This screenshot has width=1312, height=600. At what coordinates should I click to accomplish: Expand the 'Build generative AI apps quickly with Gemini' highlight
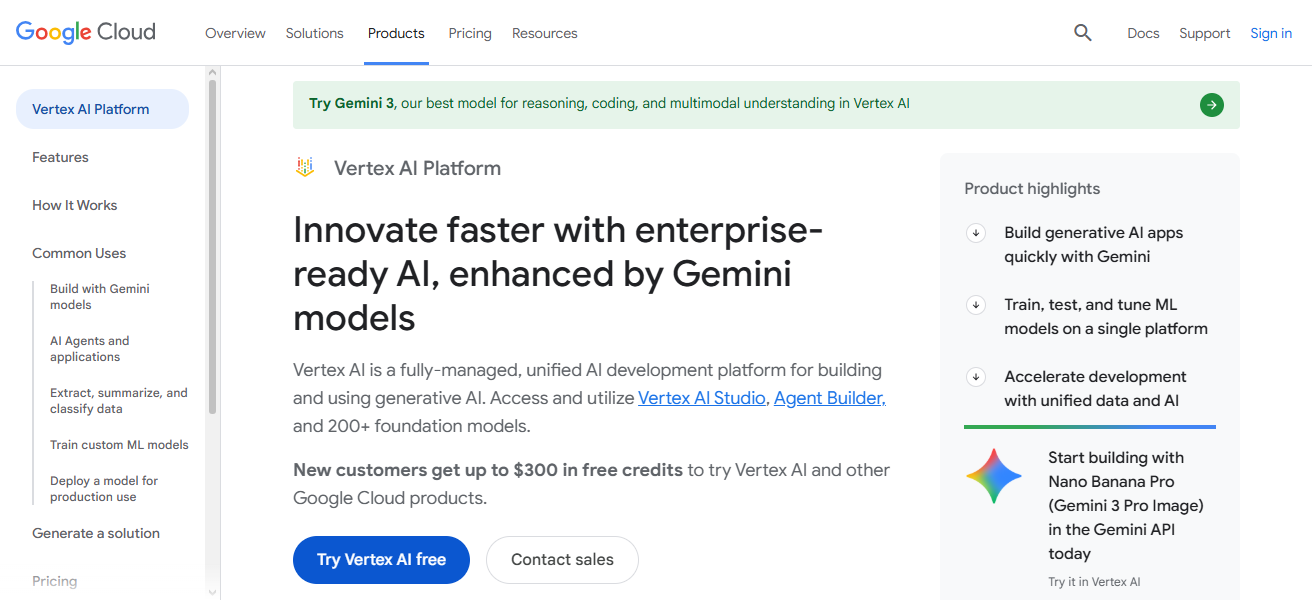pyautogui.click(x=1093, y=244)
